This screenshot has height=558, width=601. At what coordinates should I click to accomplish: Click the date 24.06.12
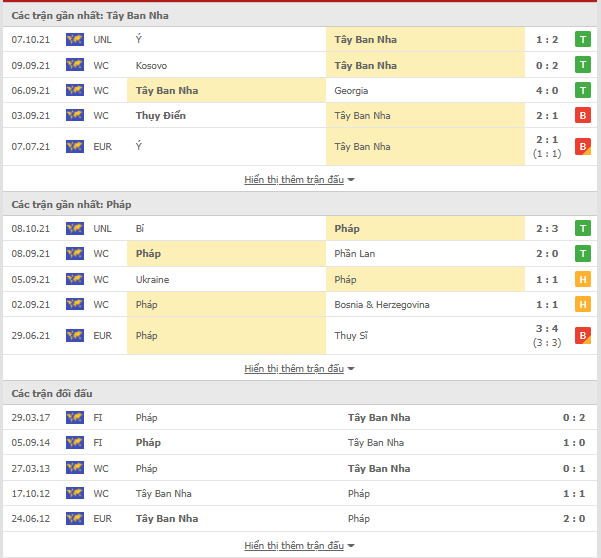(x=31, y=519)
